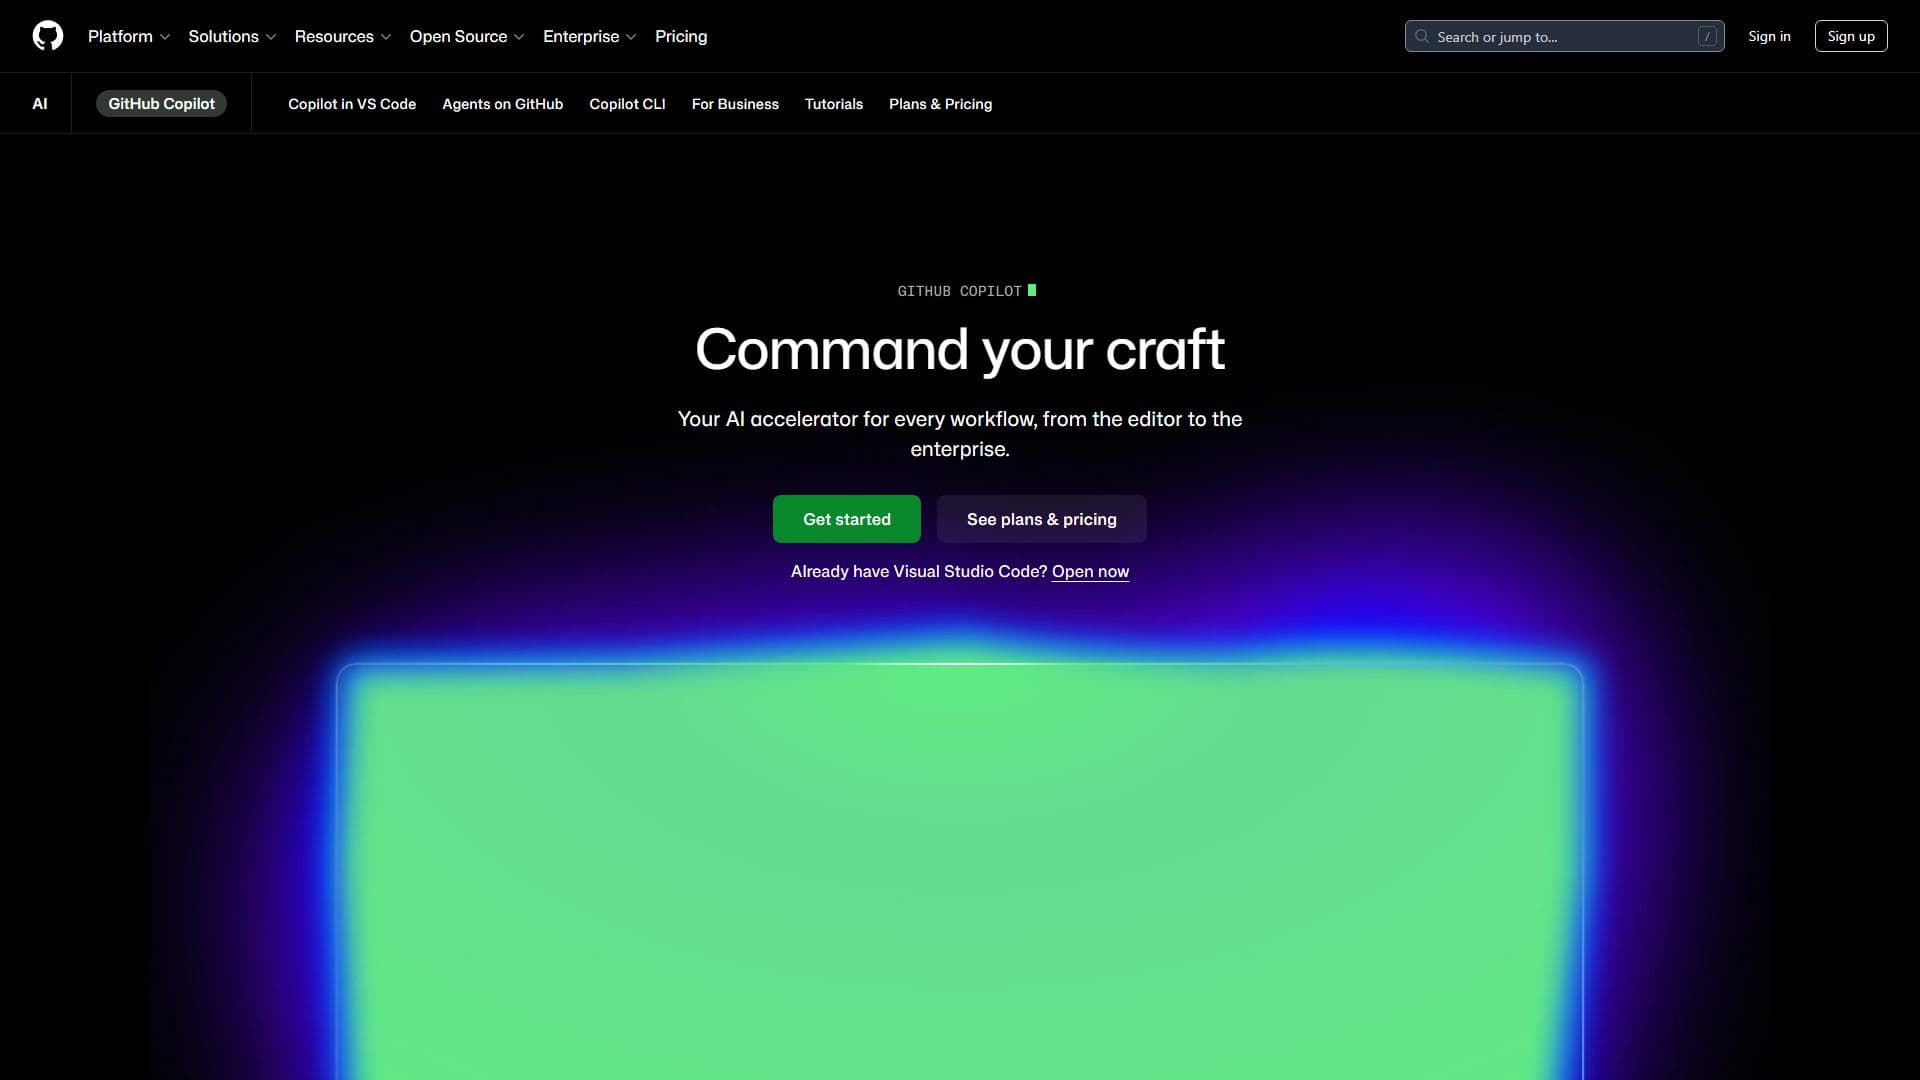Open Plans & Pricing in subnav
Image resolution: width=1920 pixels, height=1080 pixels.
point(940,104)
